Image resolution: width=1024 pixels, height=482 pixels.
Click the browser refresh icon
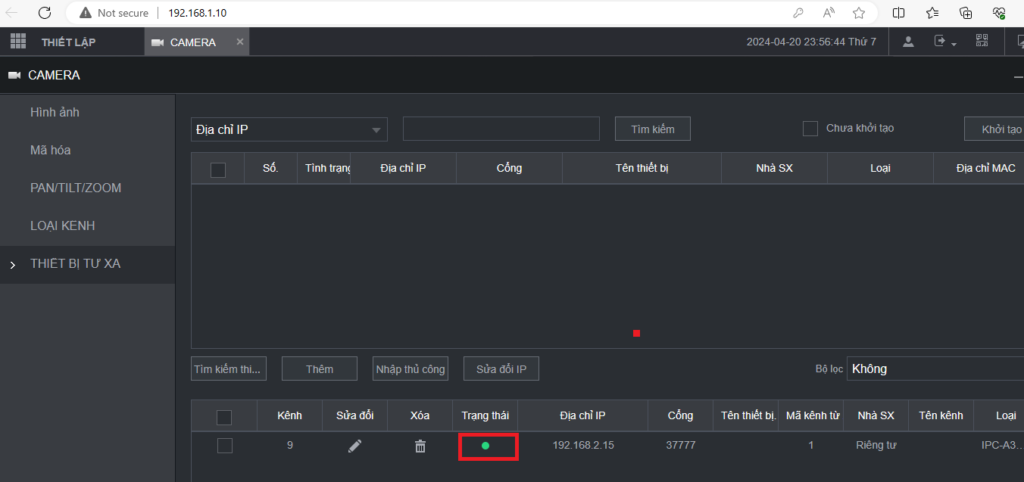click(x=45, y=13)
